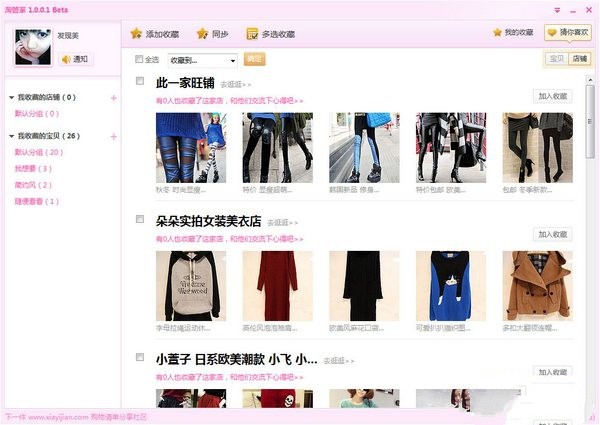Click 去逛逛>> next to 朵朵实拍女装美衣店

282,223
